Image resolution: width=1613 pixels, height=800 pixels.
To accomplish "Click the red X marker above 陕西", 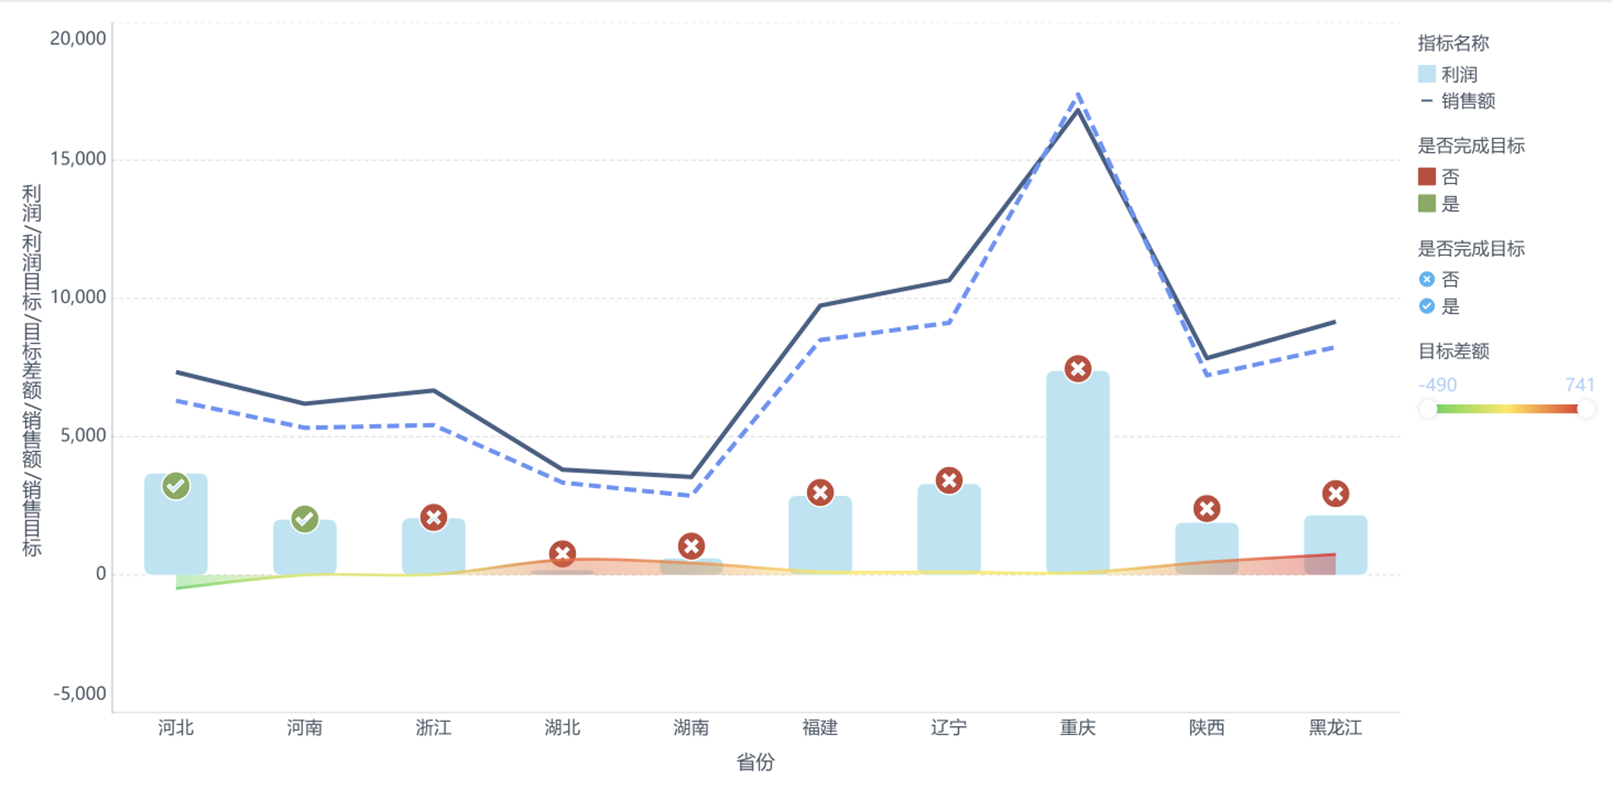I will coord(1207,509).
